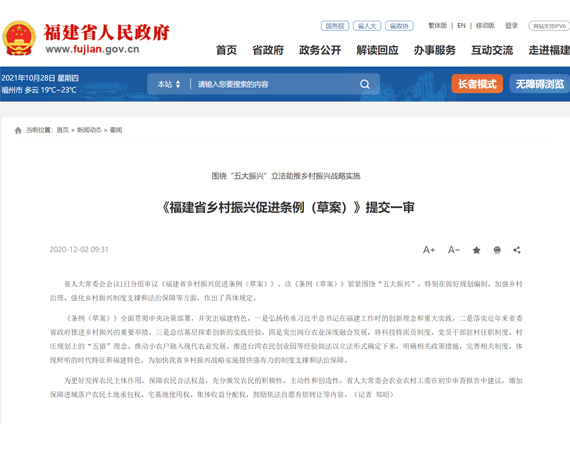Viewport: 570px width, 455px height.
Task: Click the 福建省人民政府 title text
Action: (107, 32)
